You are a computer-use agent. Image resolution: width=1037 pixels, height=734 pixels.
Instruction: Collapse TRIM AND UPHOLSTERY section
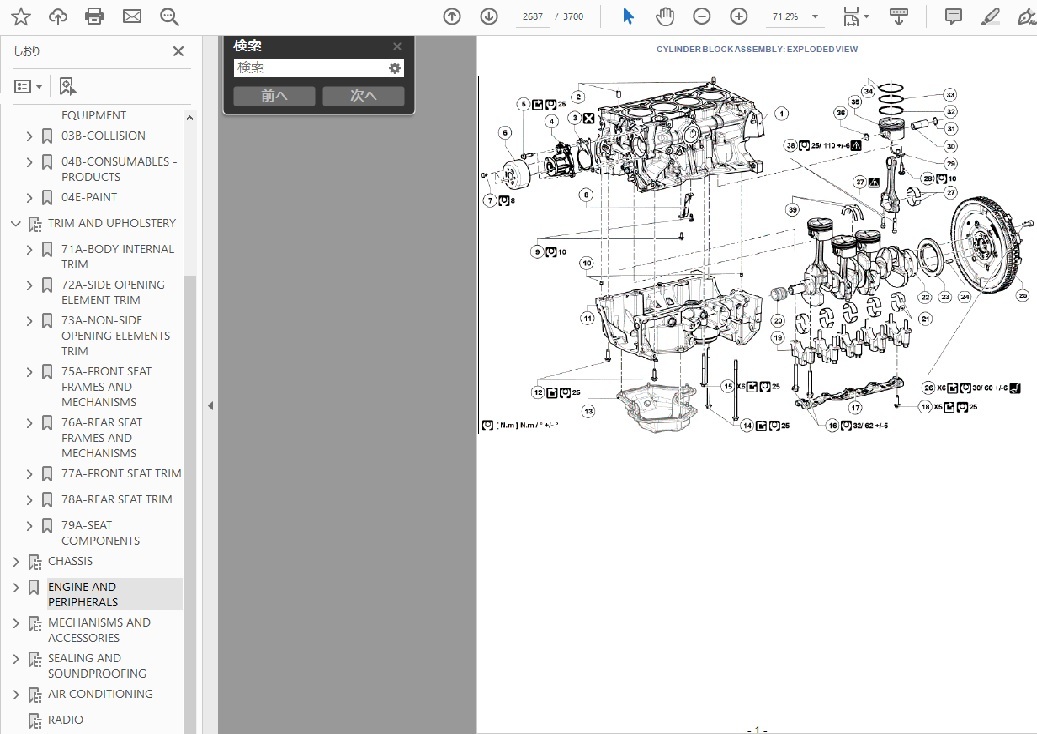click(x=16, y=224)
